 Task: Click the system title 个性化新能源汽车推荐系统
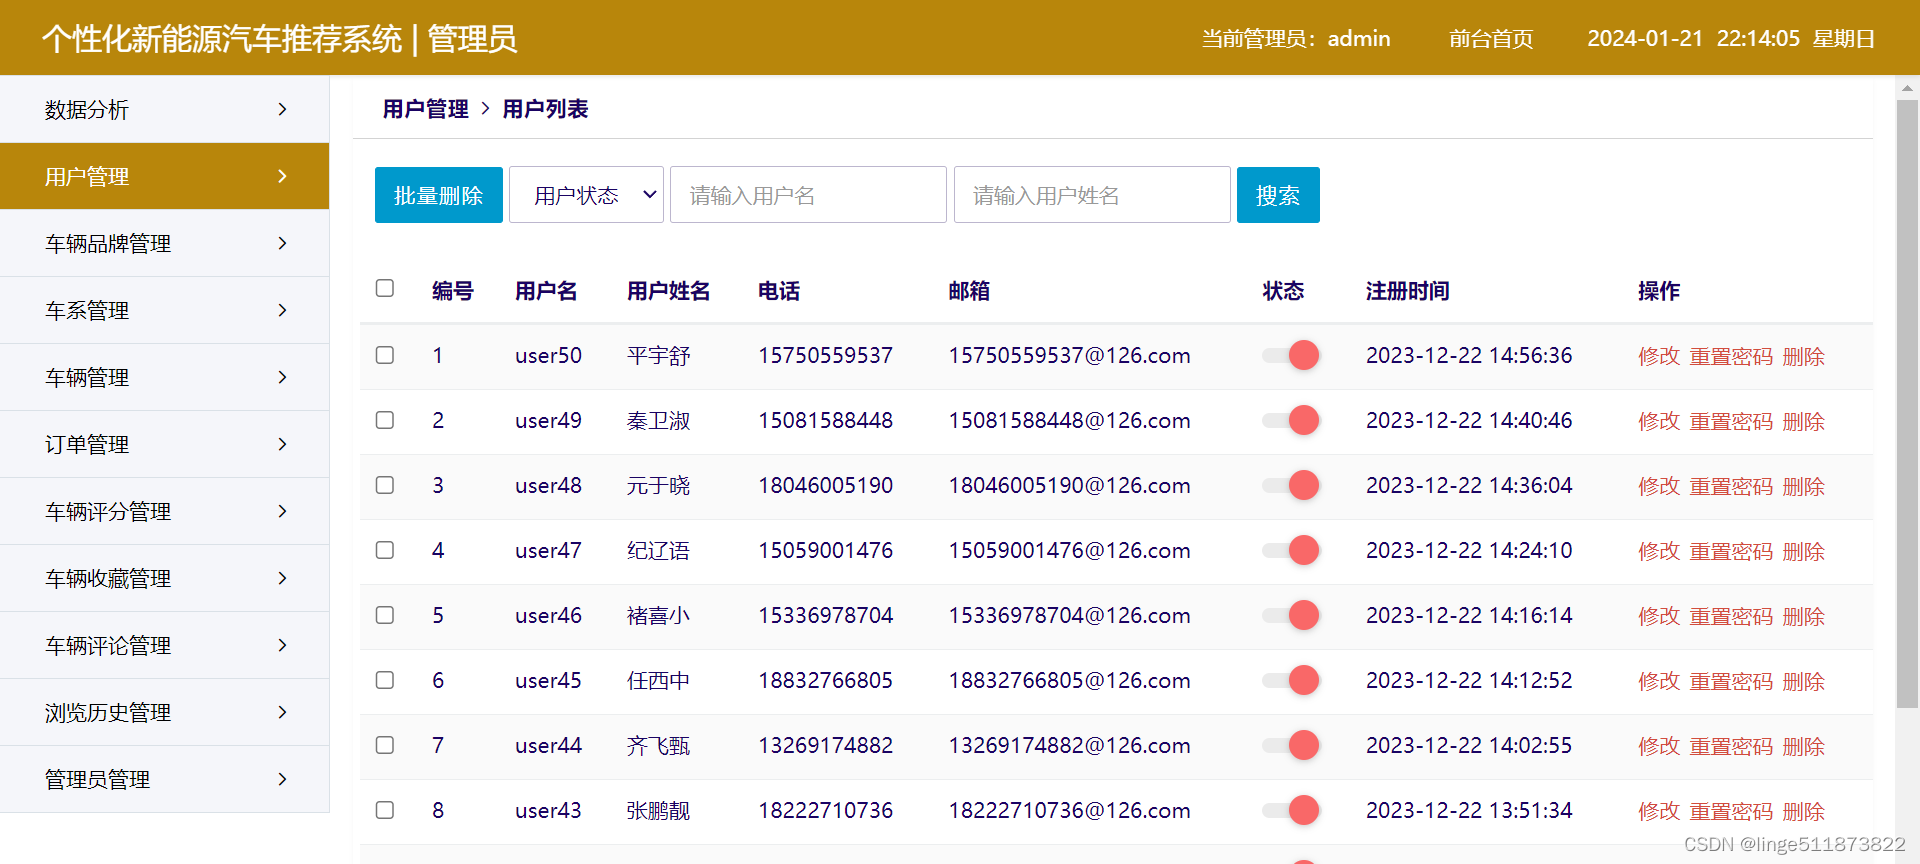(222, 39)
